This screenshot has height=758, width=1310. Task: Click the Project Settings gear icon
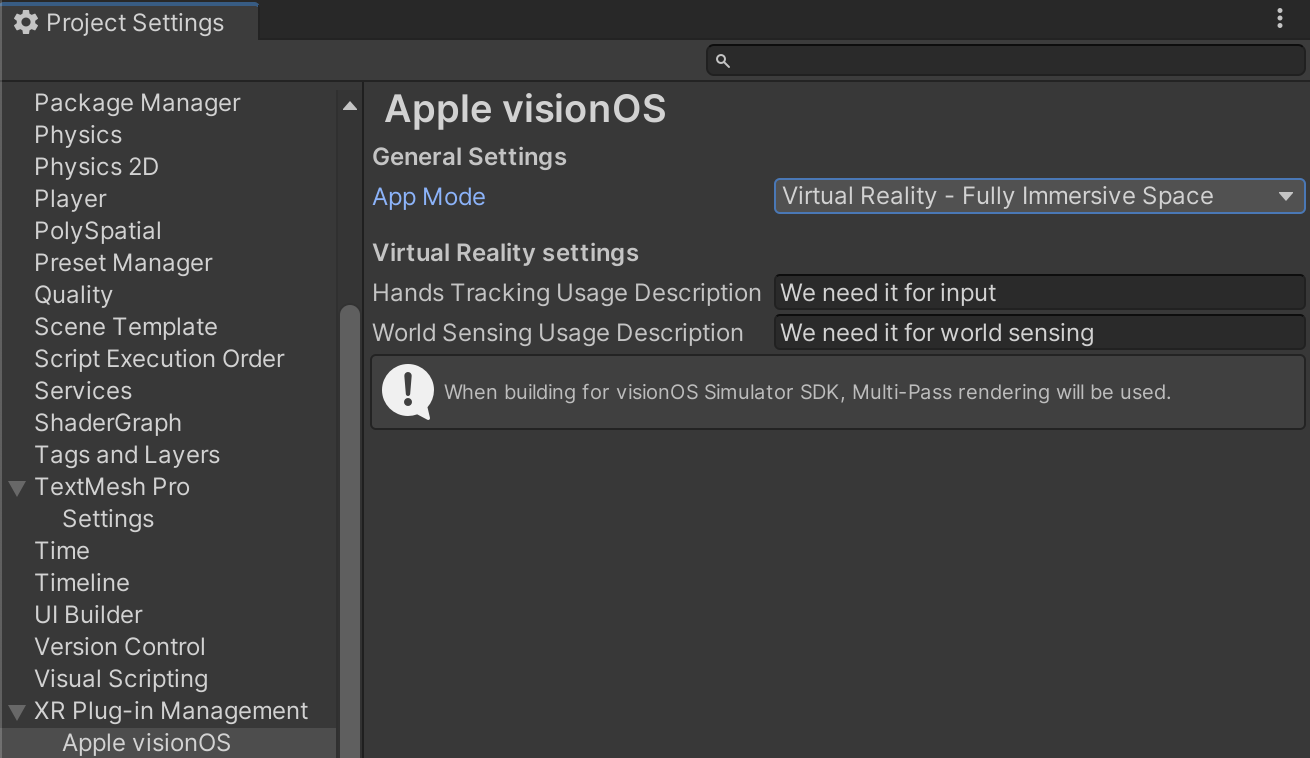coord(28,21)
